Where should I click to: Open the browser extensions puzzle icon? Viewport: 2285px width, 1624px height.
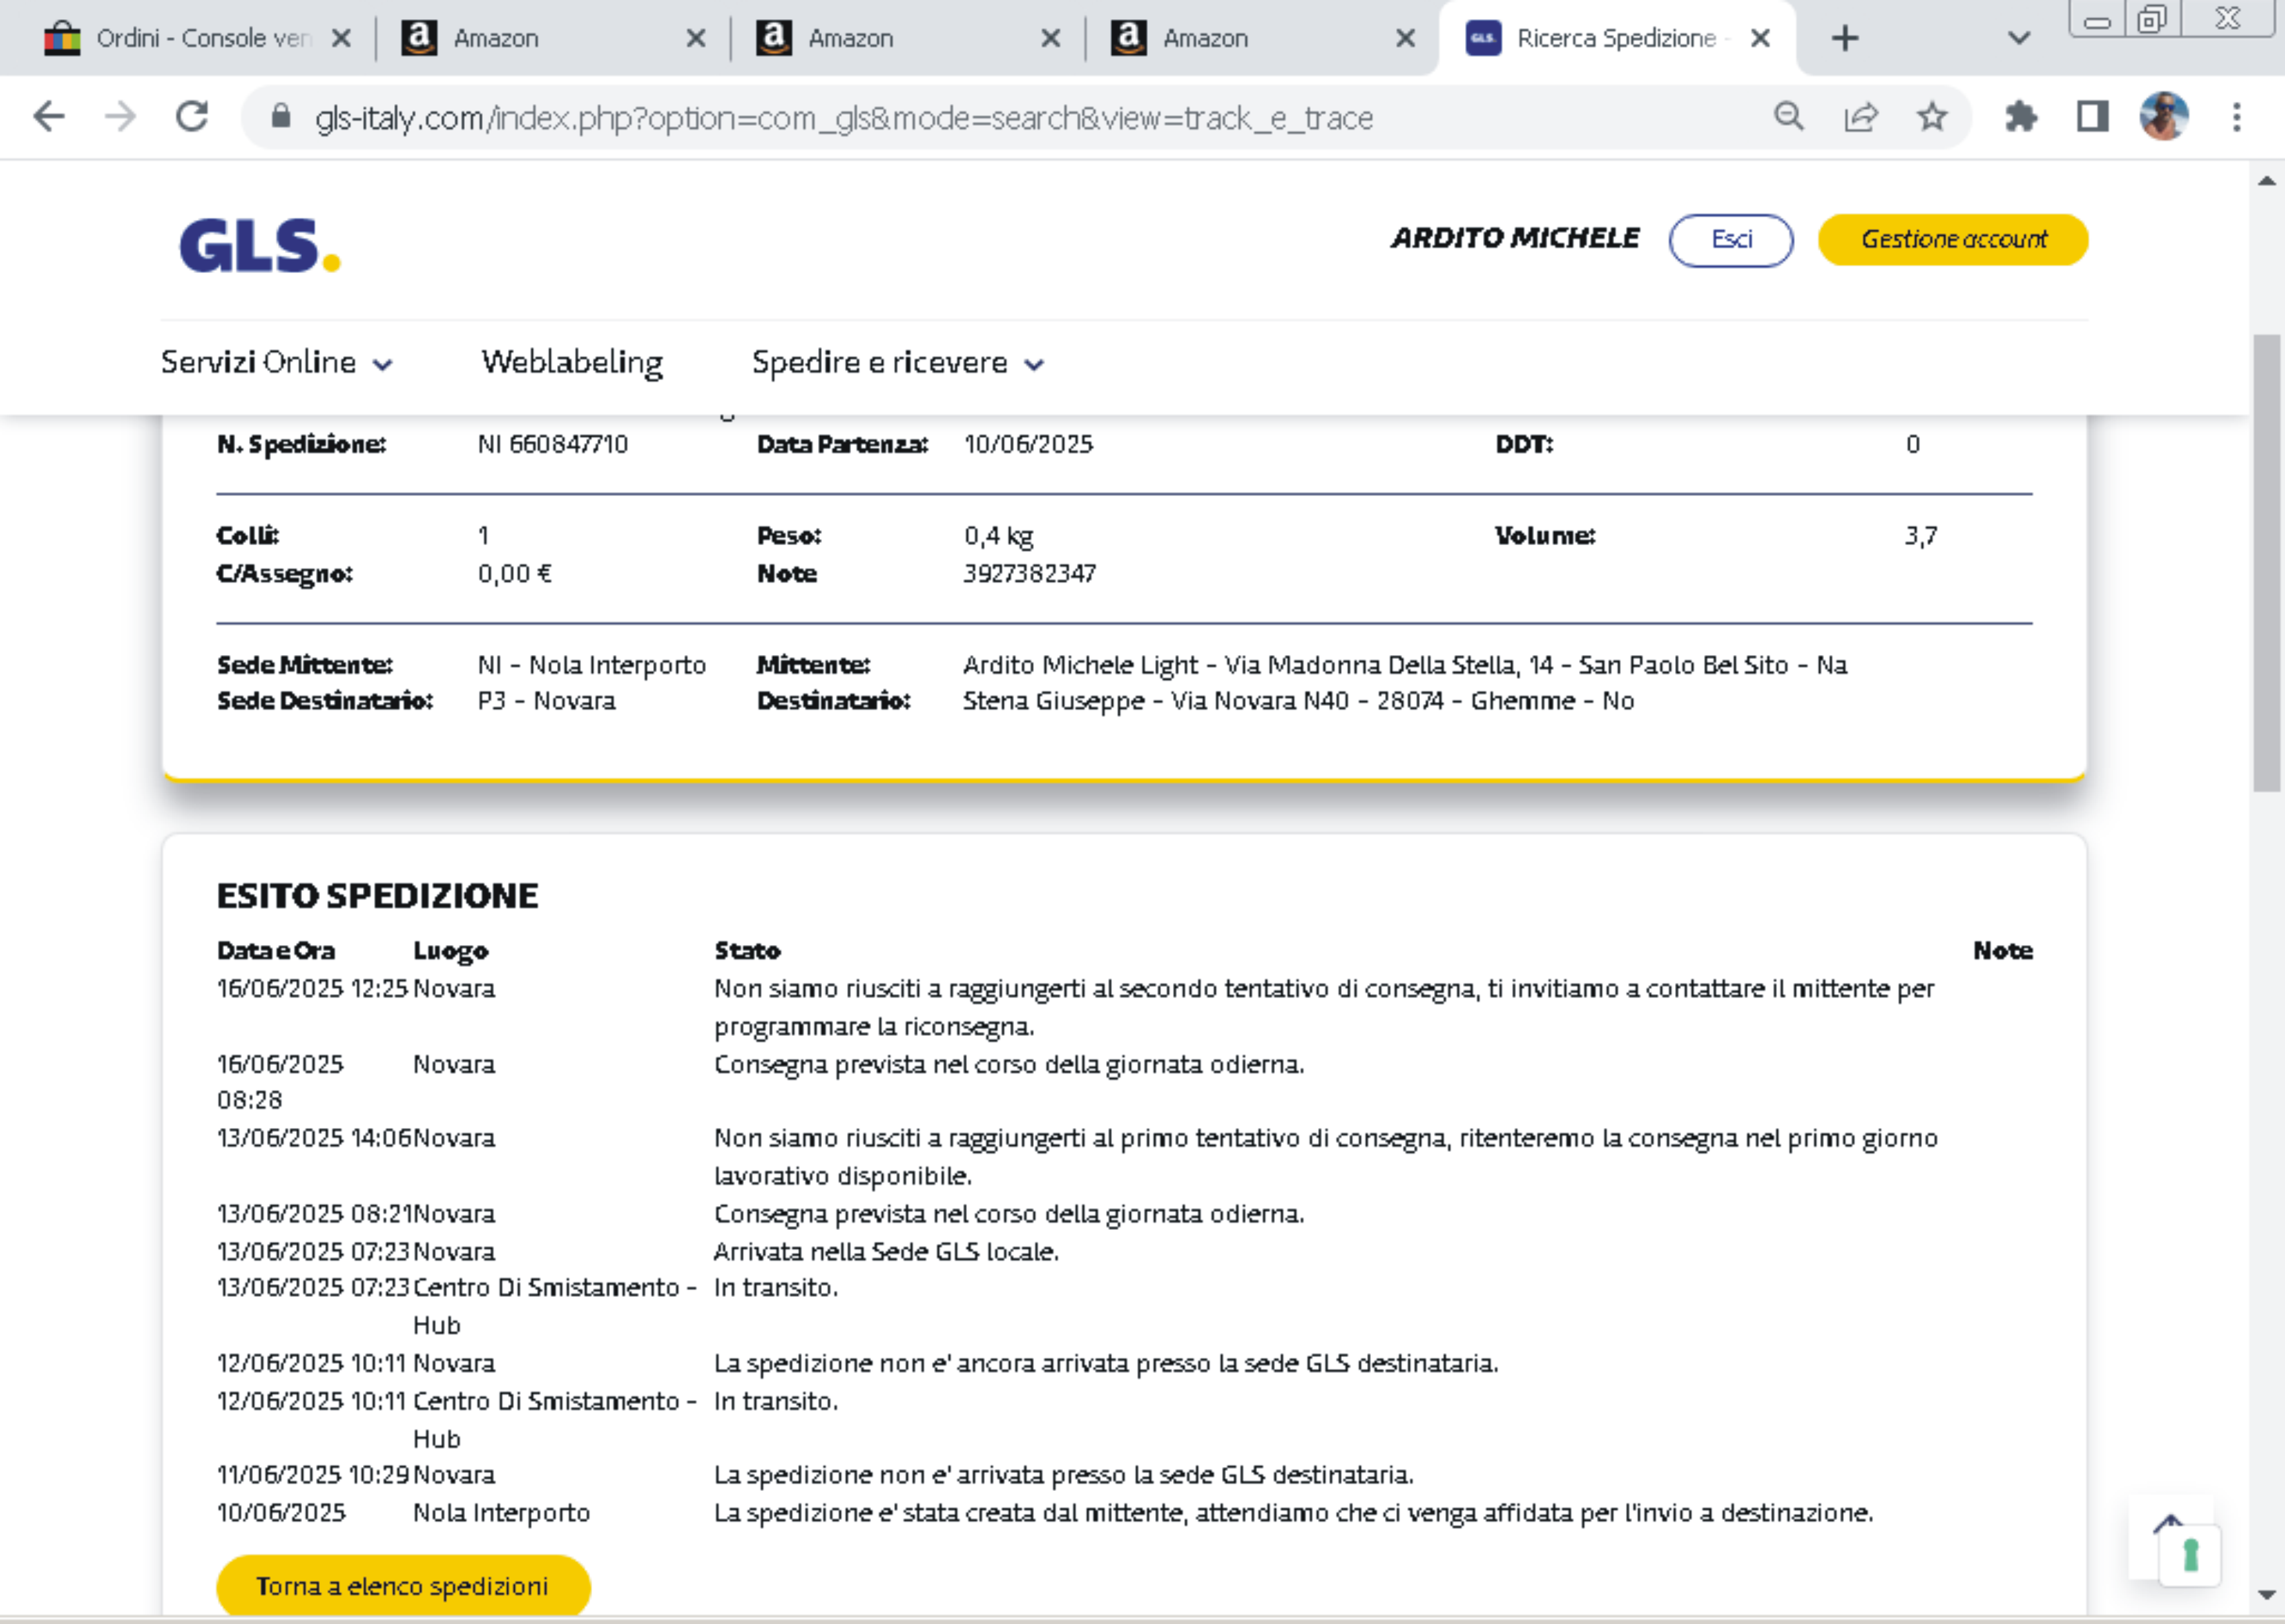pos(2021,117)
